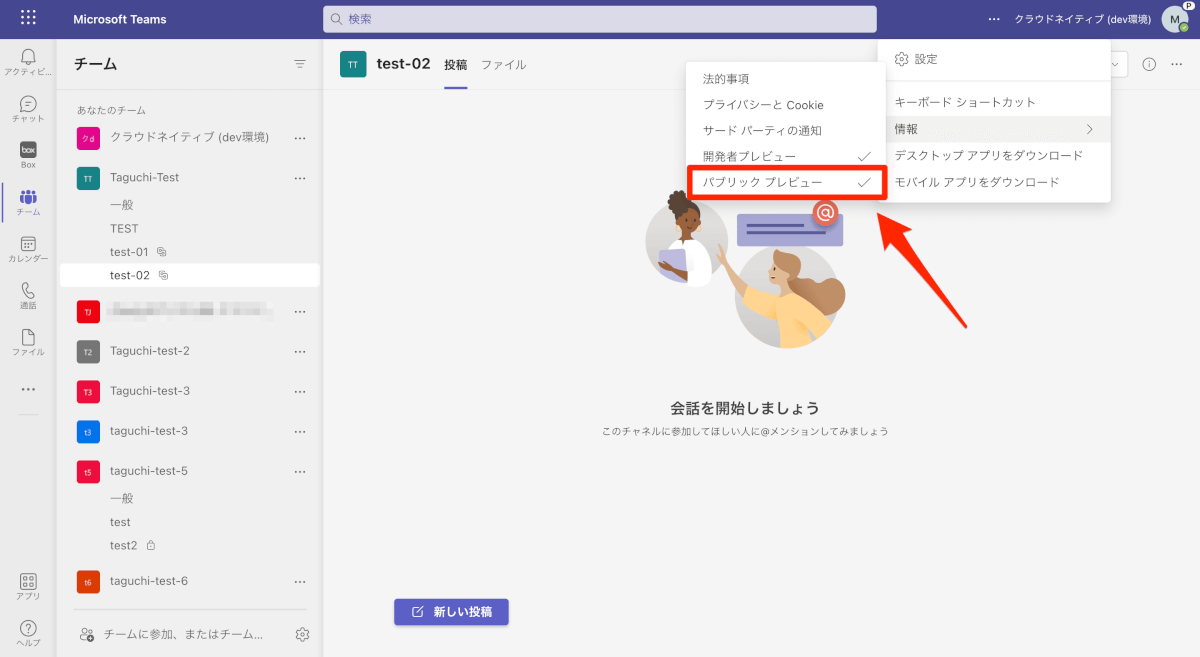The image size is (1200, 657).
Task: Toggle 開発者プレビュー option
Action: coord(786,157)
